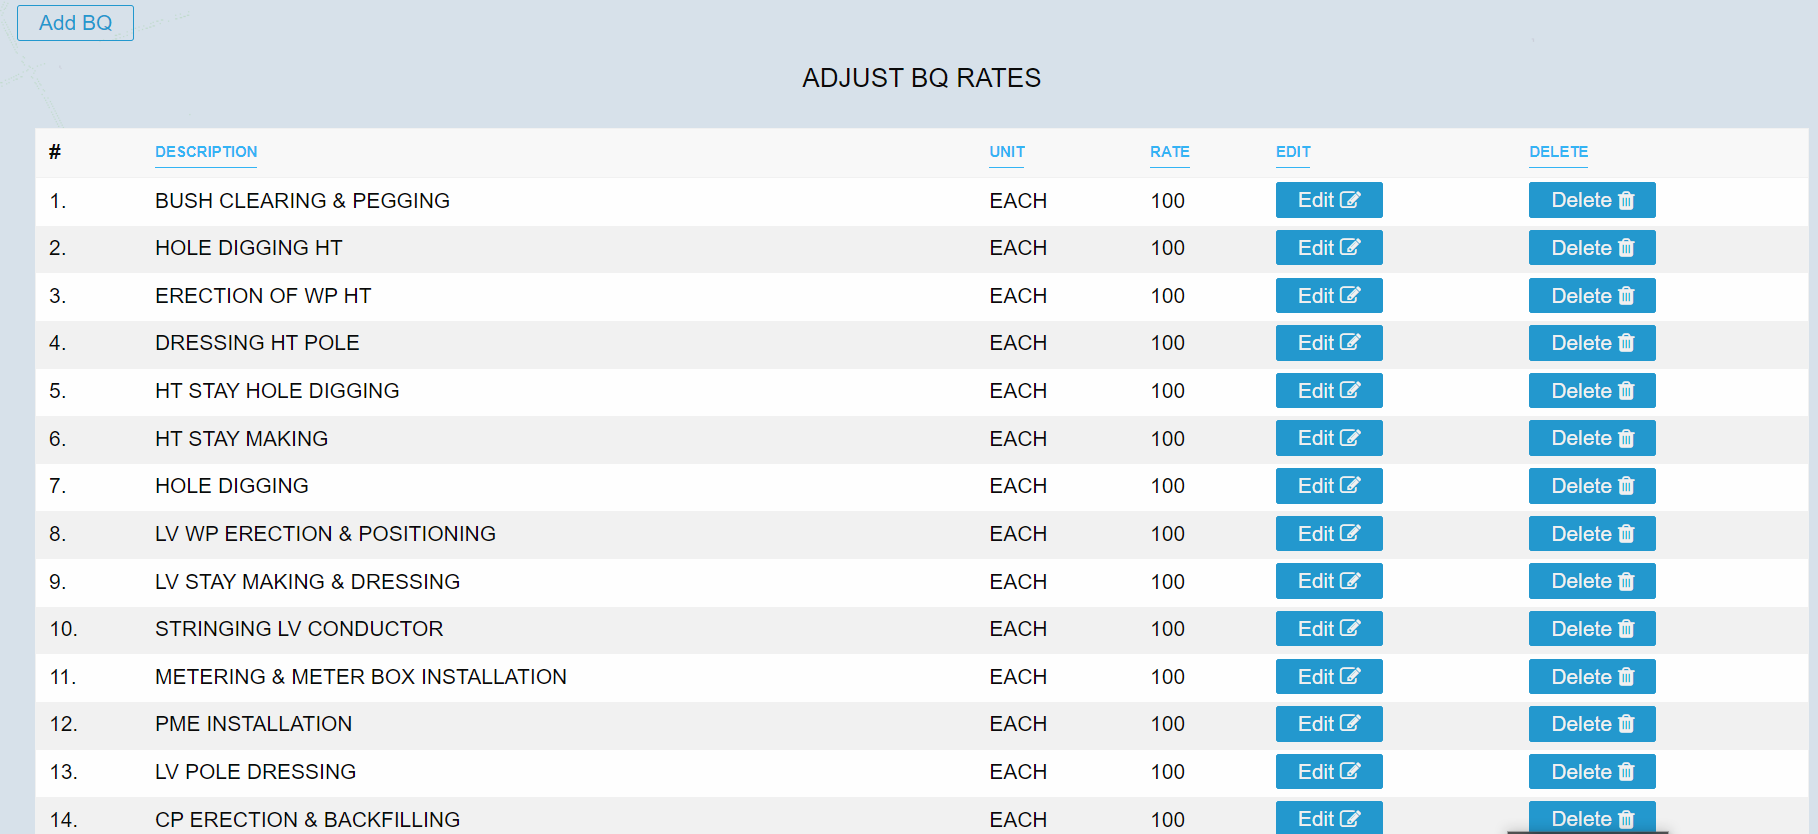Select description text DRESSING HT POLE

(x=257, y=343)
